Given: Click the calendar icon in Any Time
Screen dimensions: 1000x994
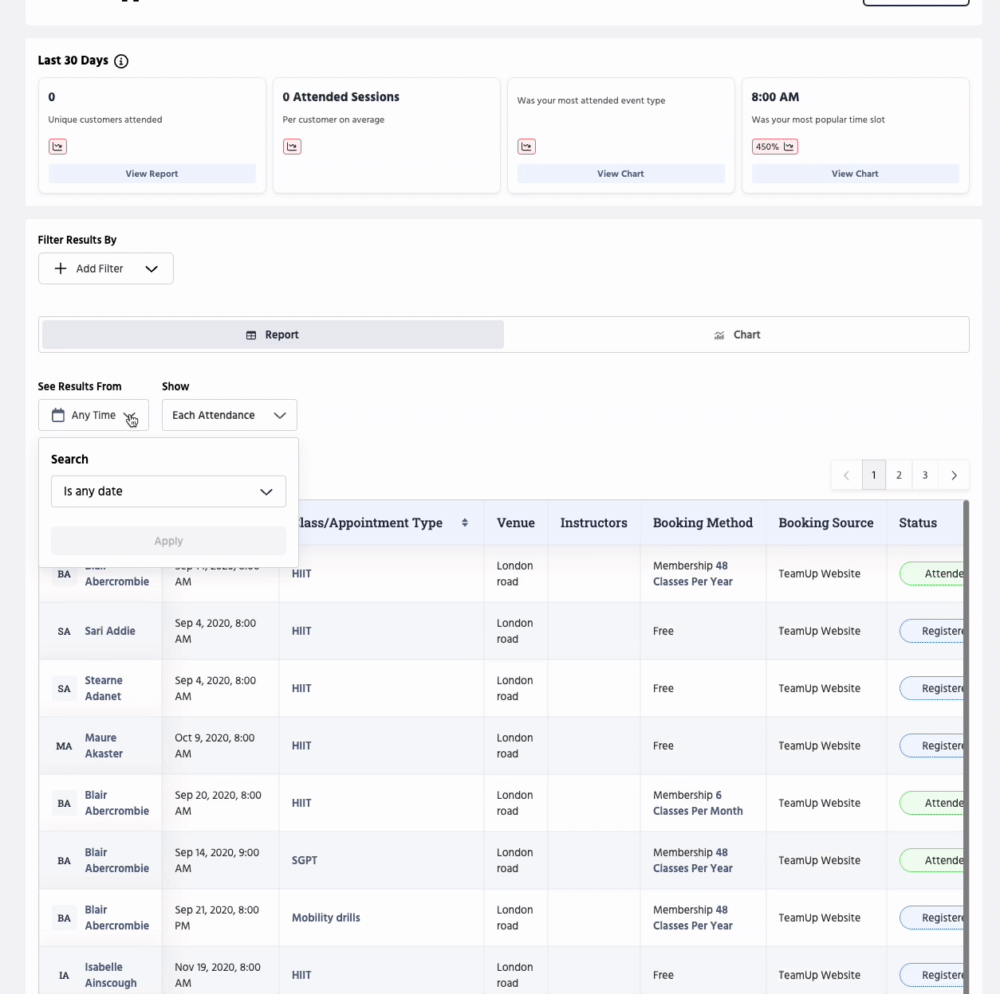Looking at the screenshot, I should click(x=58, y=415).
